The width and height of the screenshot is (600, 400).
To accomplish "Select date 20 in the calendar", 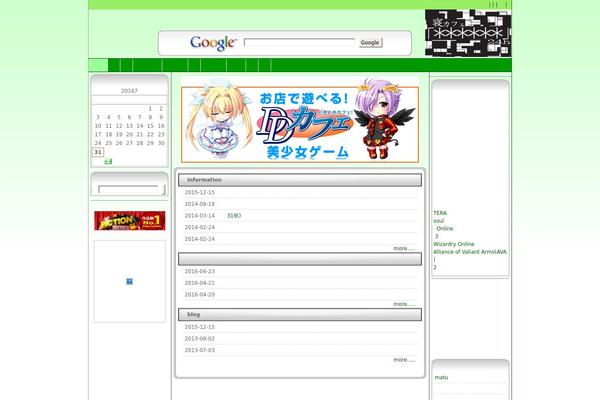I will tap(129, 135).
